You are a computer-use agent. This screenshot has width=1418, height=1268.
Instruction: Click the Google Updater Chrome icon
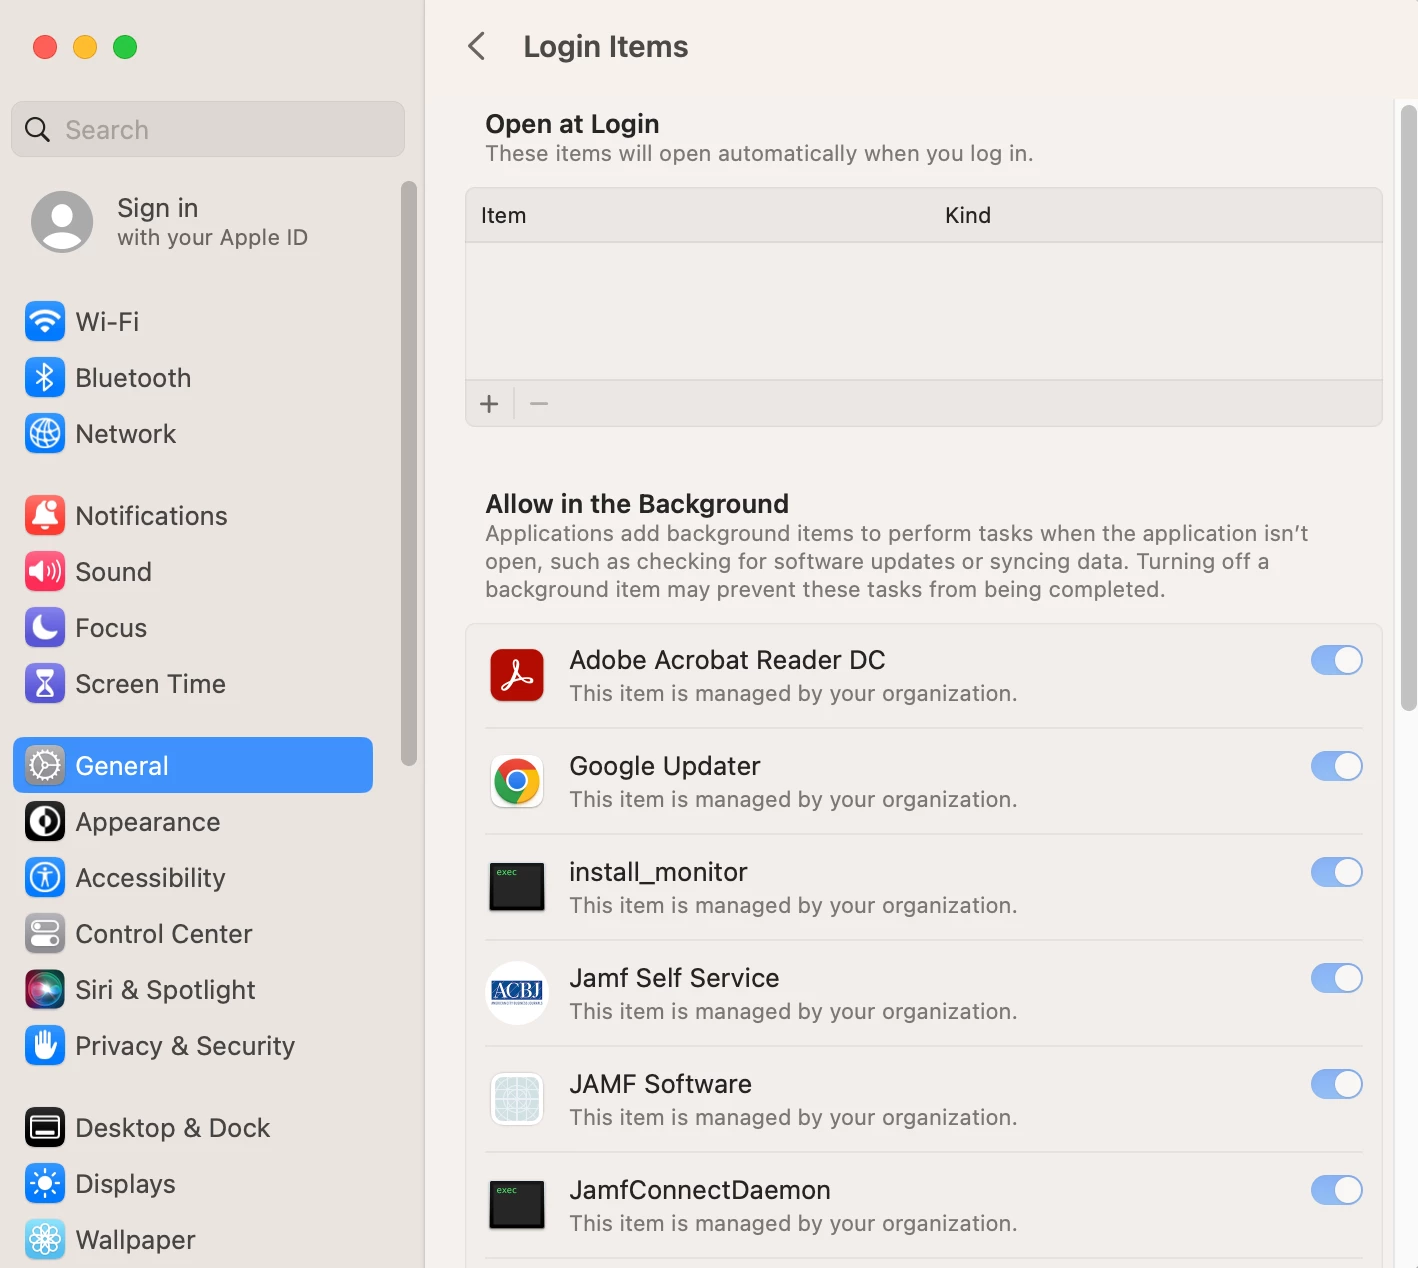tap(517, 781)
